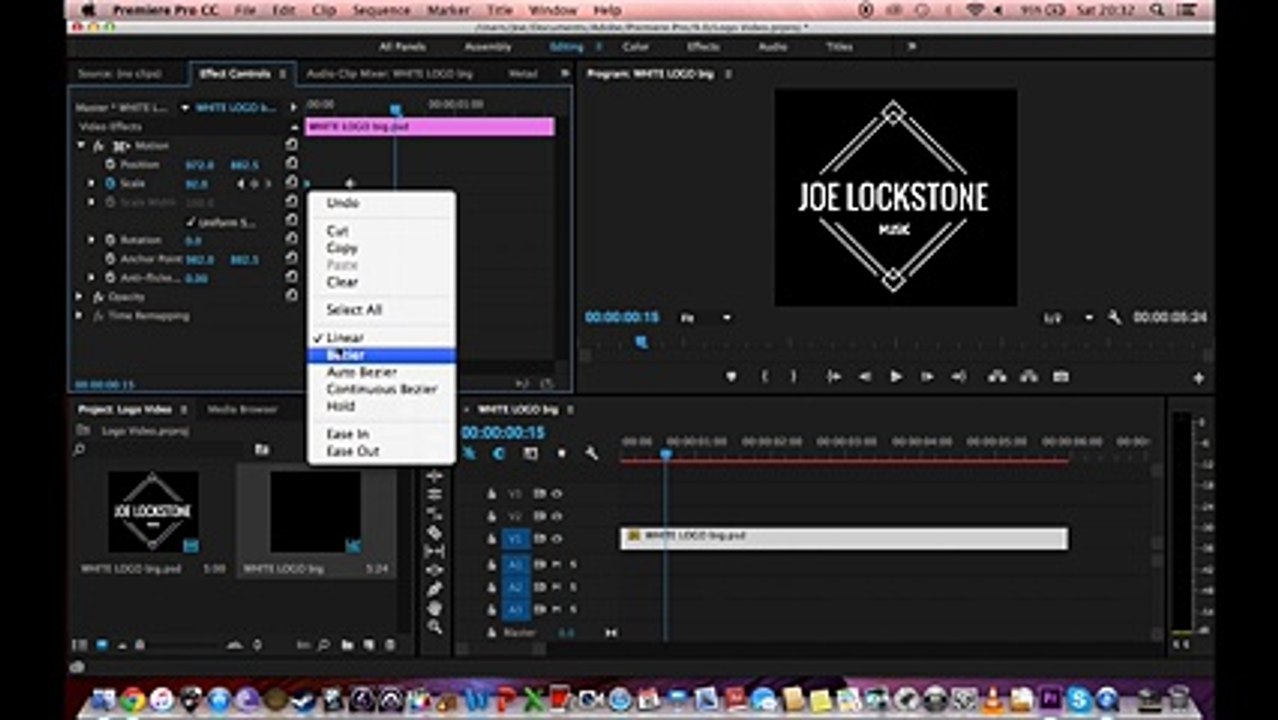
Task: Go to next Scale keyframe
Action: coord(267,184)
